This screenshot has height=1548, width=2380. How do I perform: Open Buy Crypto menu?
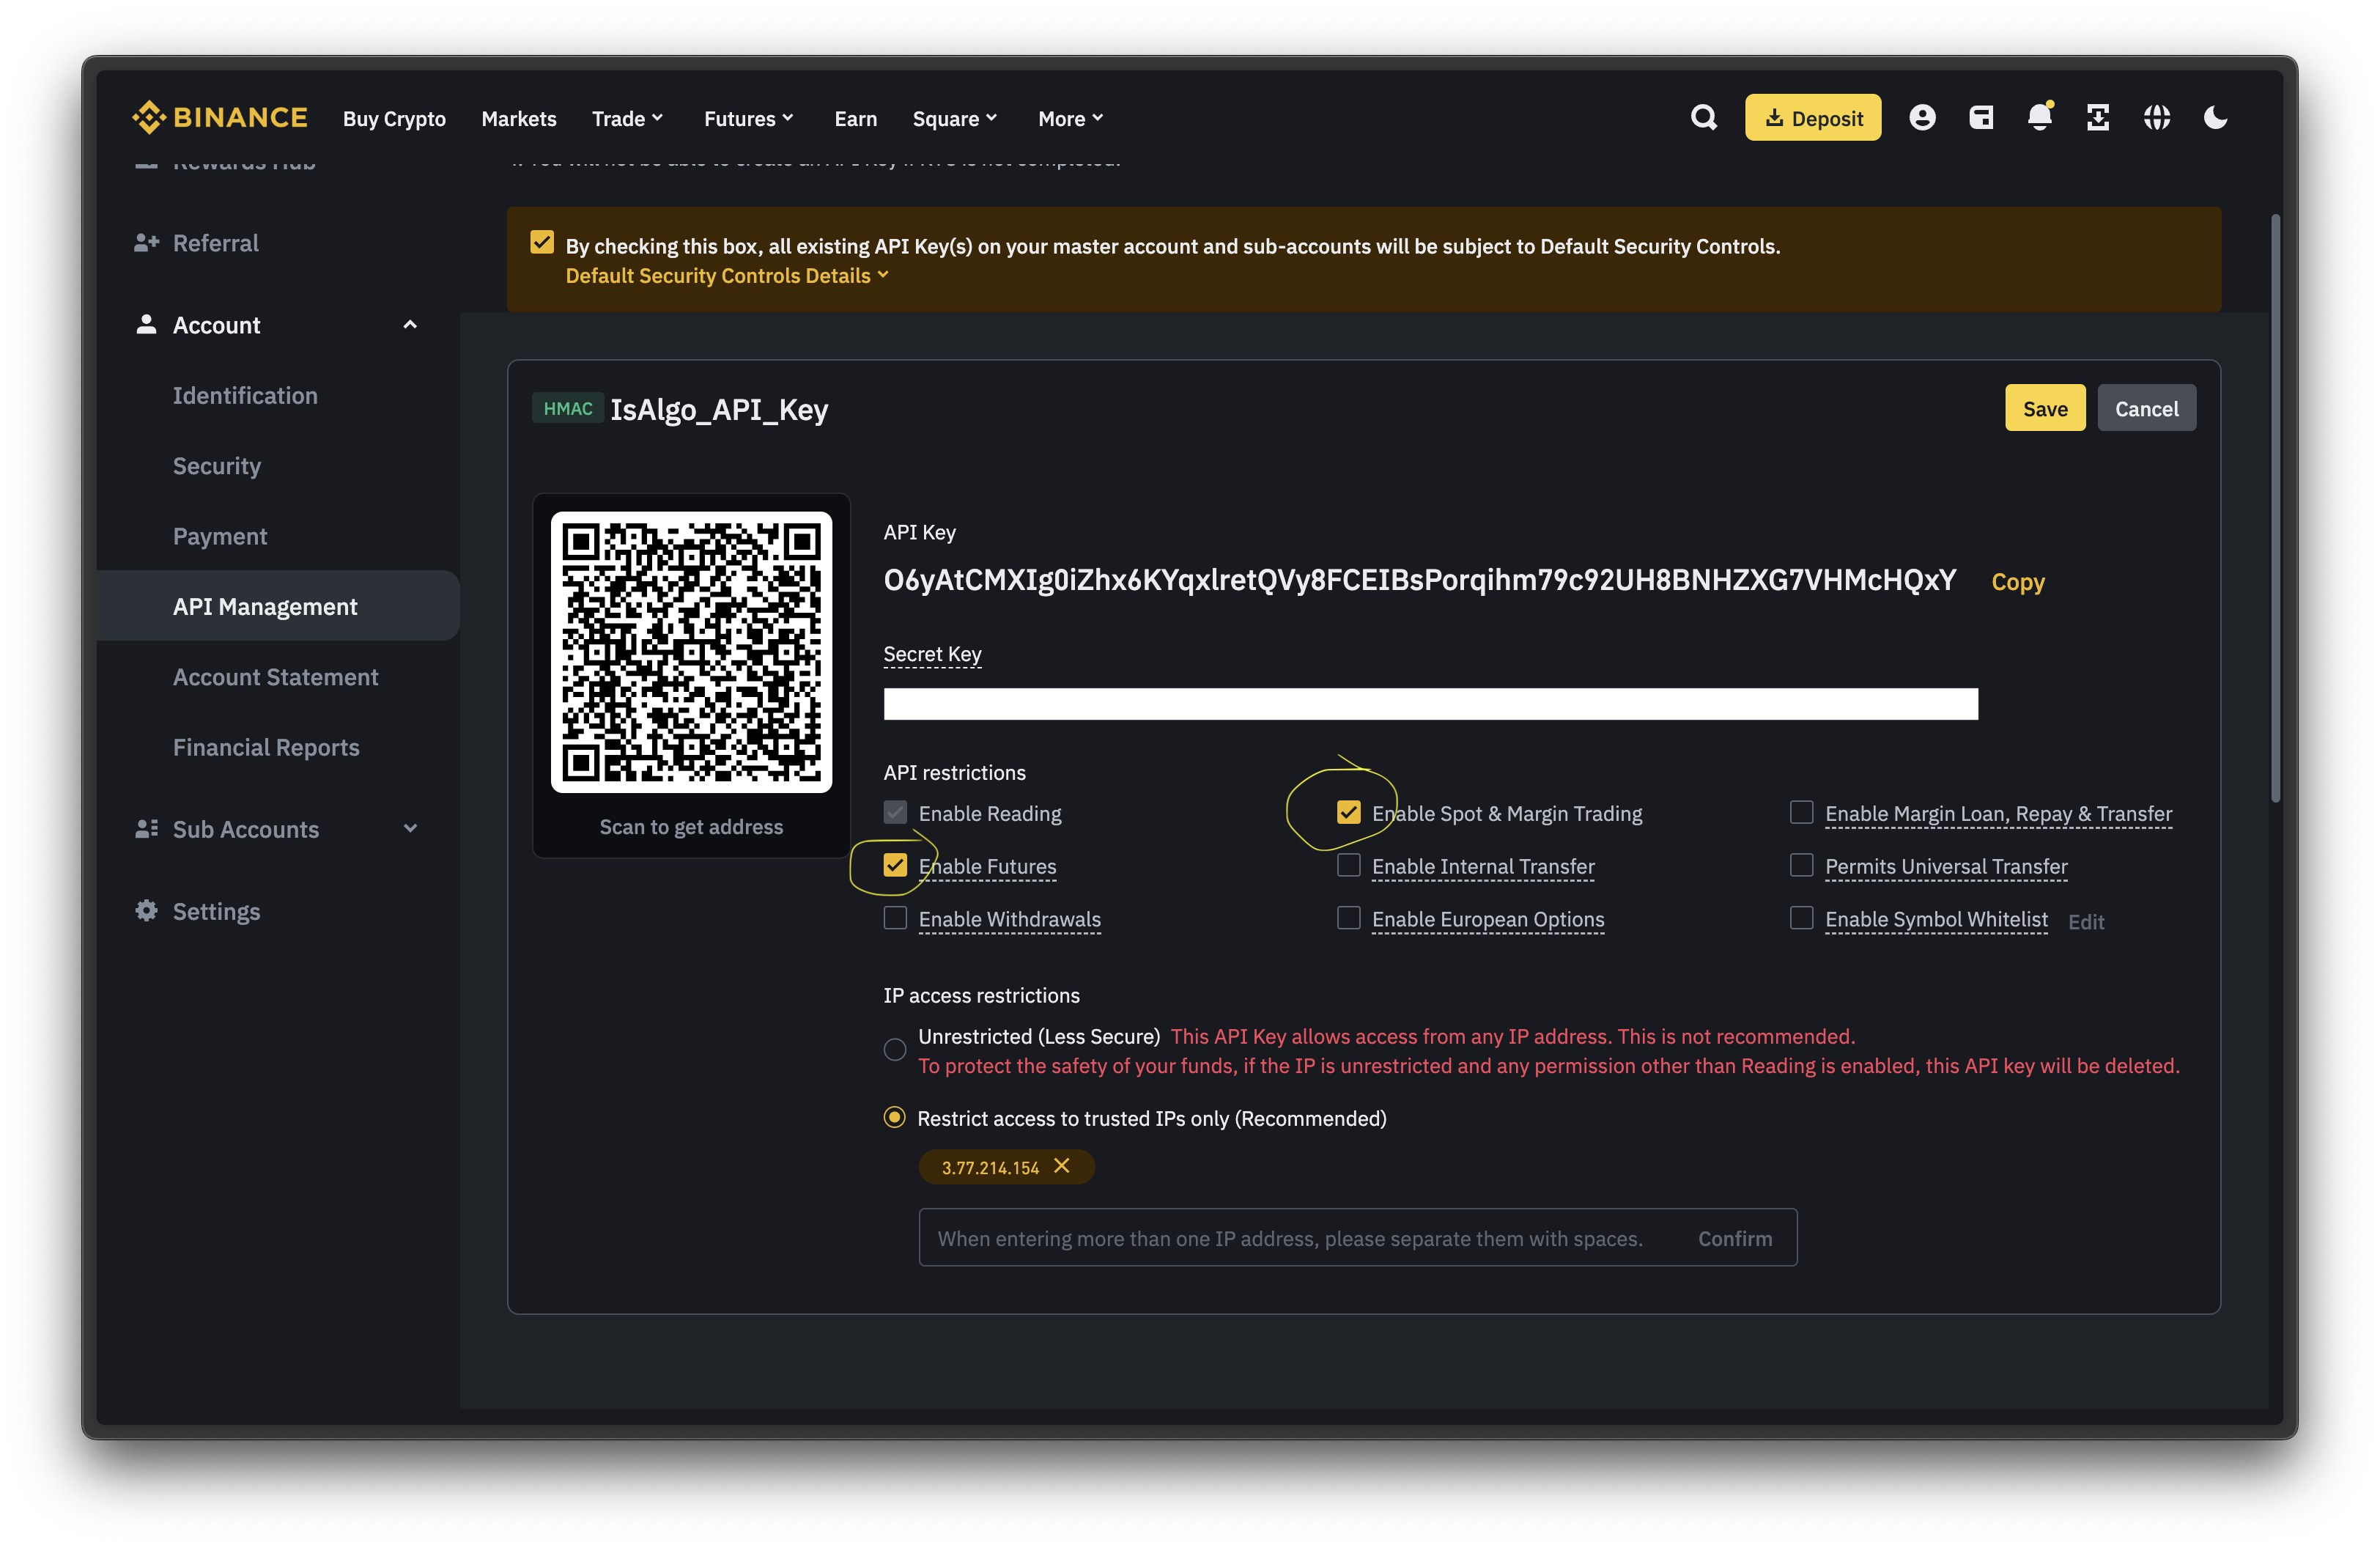point(394,118)
